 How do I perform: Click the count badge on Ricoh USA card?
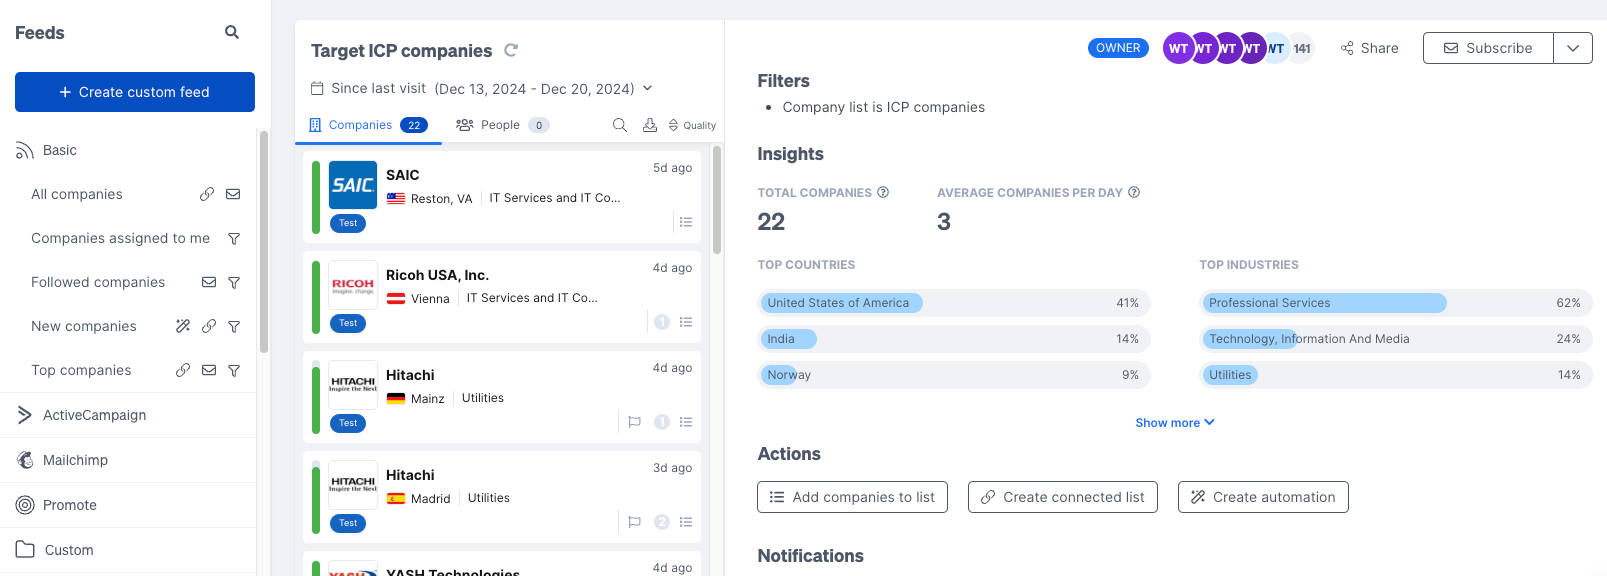tap(661, 322)
